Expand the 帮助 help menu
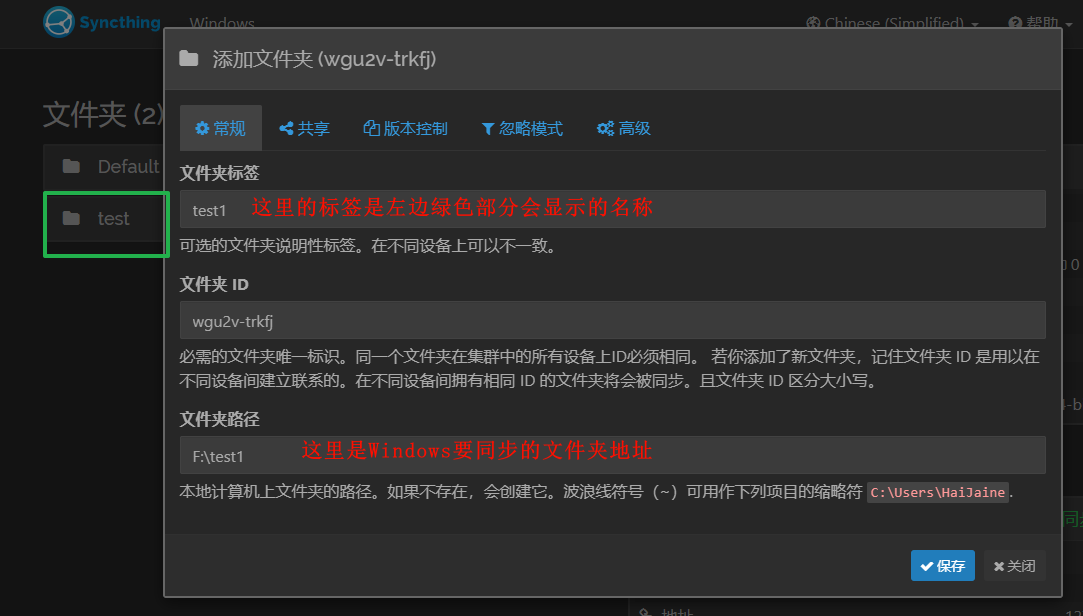 coord(1040,23)
